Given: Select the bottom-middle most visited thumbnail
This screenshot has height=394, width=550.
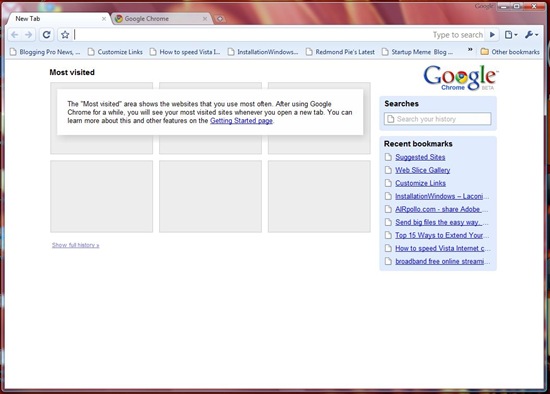Looking at the screenshot, I should tap(210, 196).
